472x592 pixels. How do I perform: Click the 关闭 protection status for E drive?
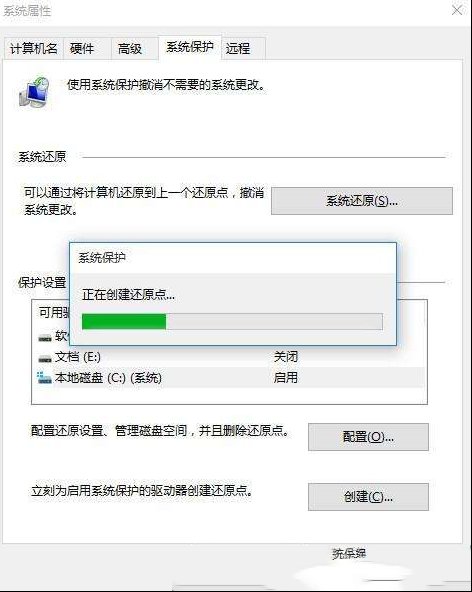pos(285,357)
